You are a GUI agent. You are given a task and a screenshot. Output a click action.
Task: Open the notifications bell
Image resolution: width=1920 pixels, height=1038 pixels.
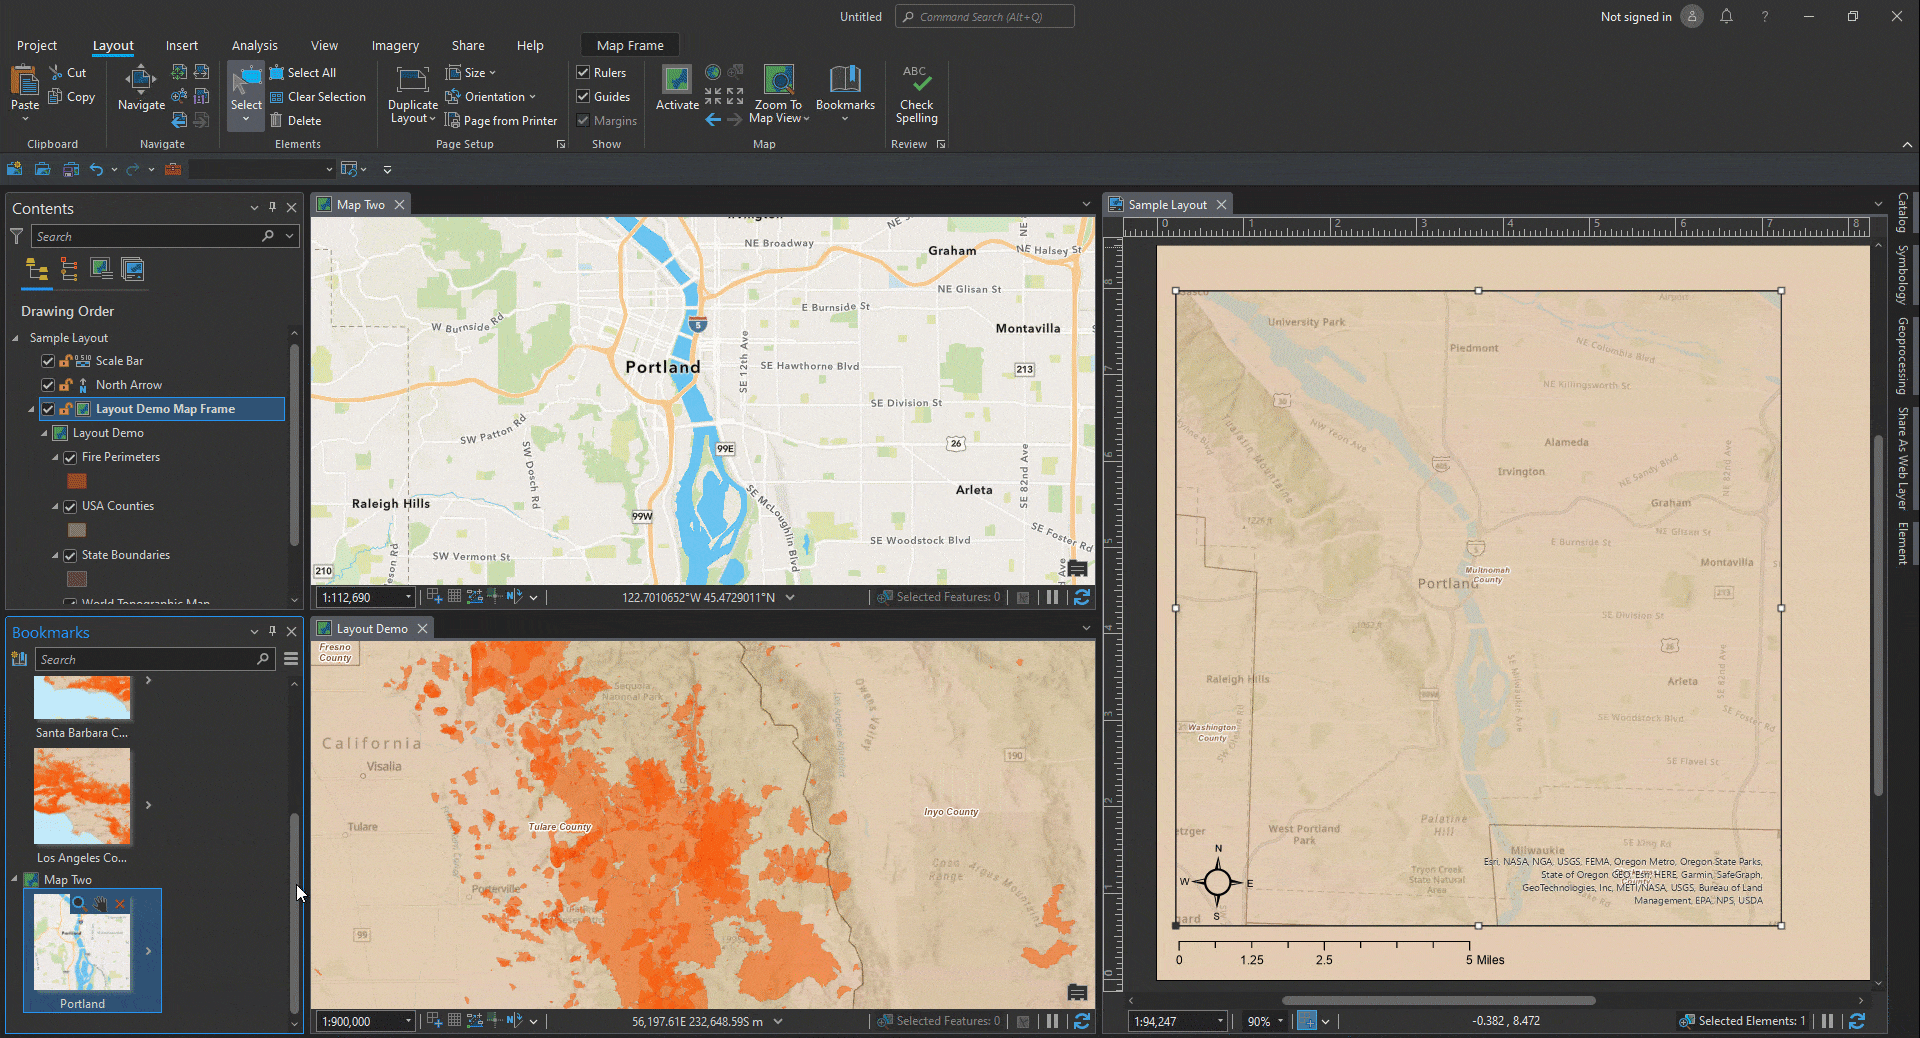(x=1726, y=16)
